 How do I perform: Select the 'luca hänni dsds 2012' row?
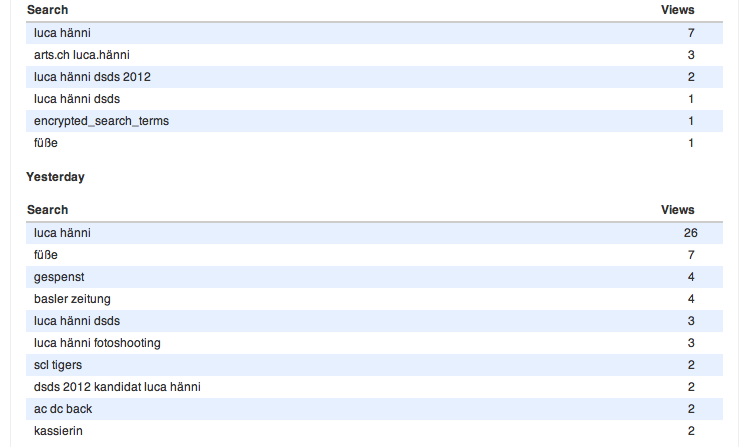(x=374, y=77)
